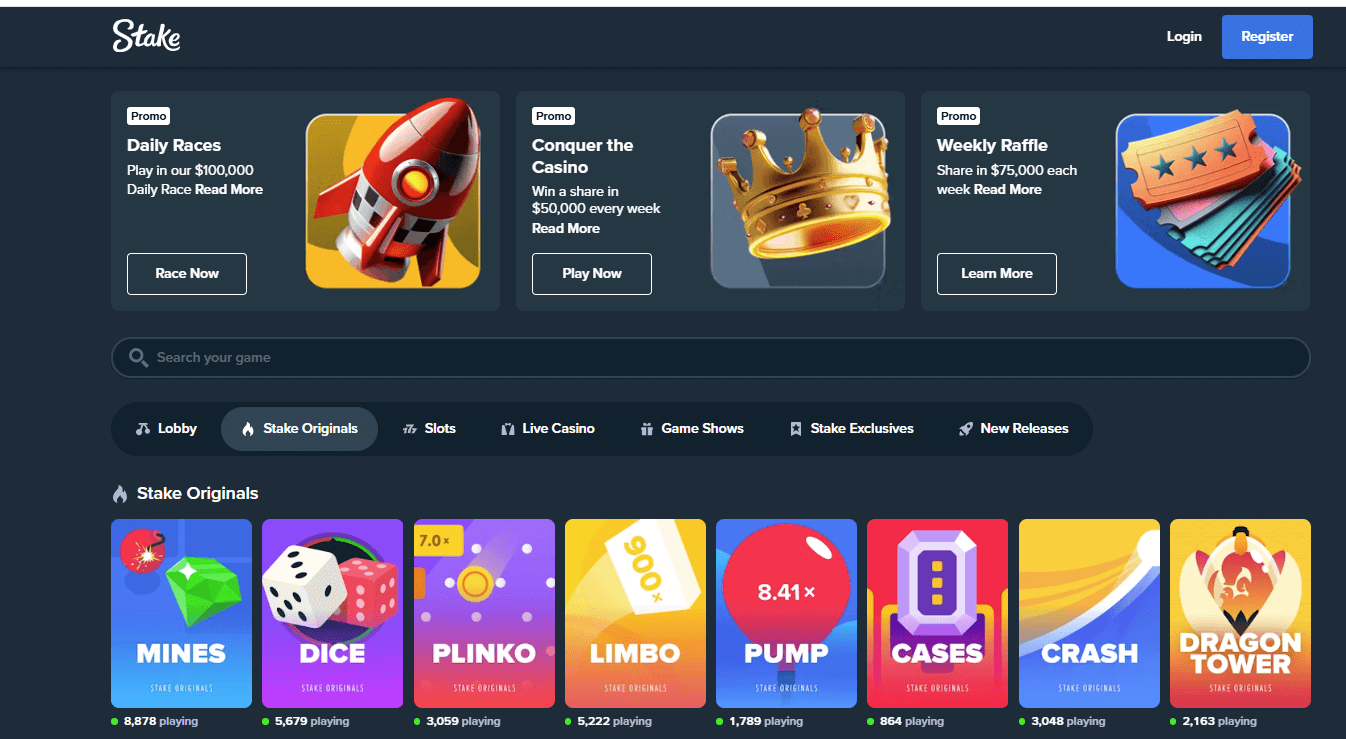This screenshot has width=1346, height=739.
Task: Switch to the Slots tab
Action: tap(429, 429)
